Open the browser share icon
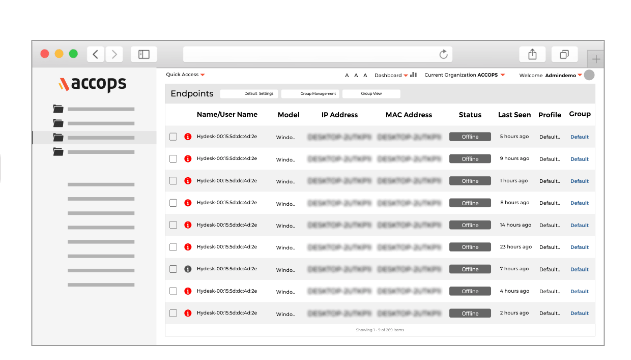Screen dimensions: 631x360 click(532, 54)
